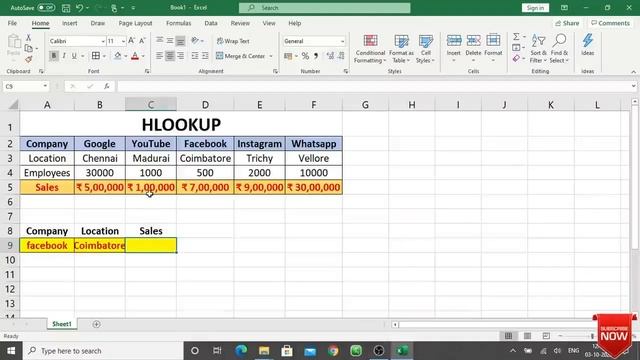Open the Font Color dropdown arrow
Screen dimensions: 640x360
point(143,56)
